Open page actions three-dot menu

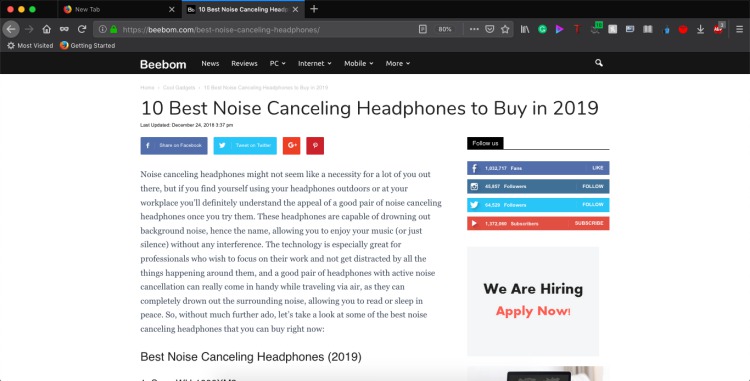point(474,29)
